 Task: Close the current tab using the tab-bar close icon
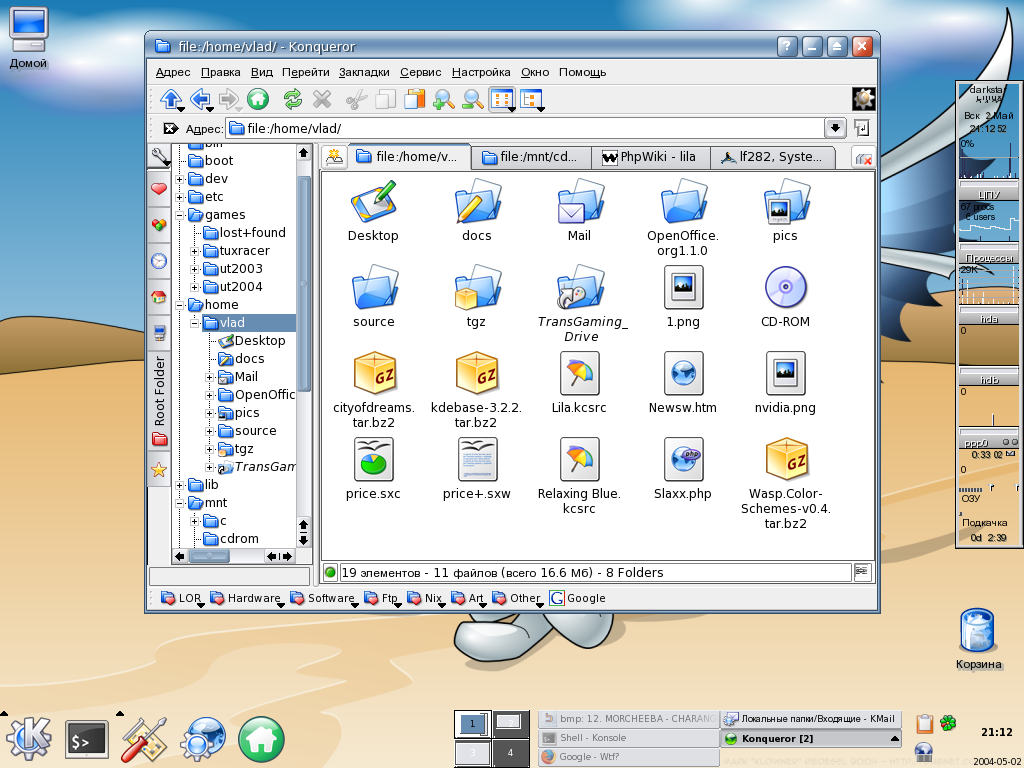[x=863, y=159]
